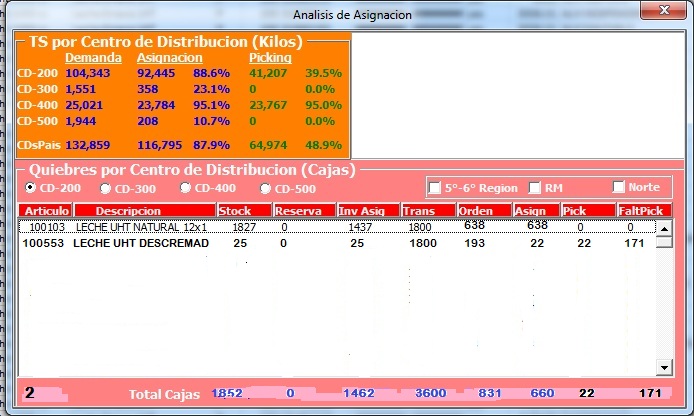Click the CD-400 row label in TS table
Screen dimensions: 694x416
[x=37, y=105]
